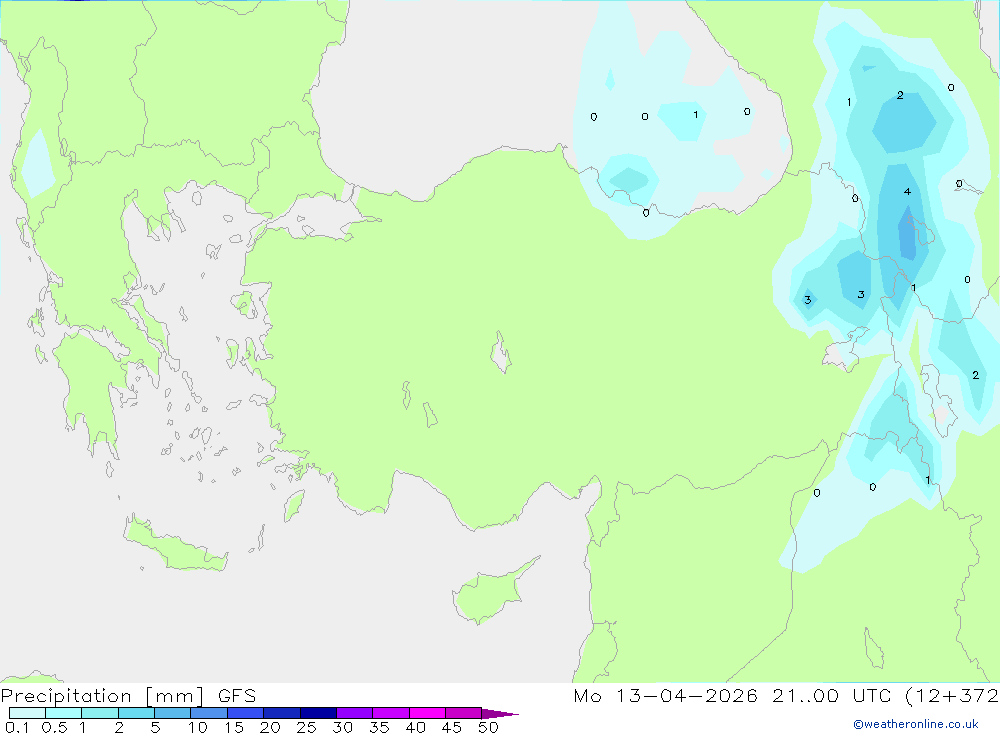Select the 5–10 mm legend color swatch
Viewport: 1000px width, 733px height.
[x=173, y=713]
